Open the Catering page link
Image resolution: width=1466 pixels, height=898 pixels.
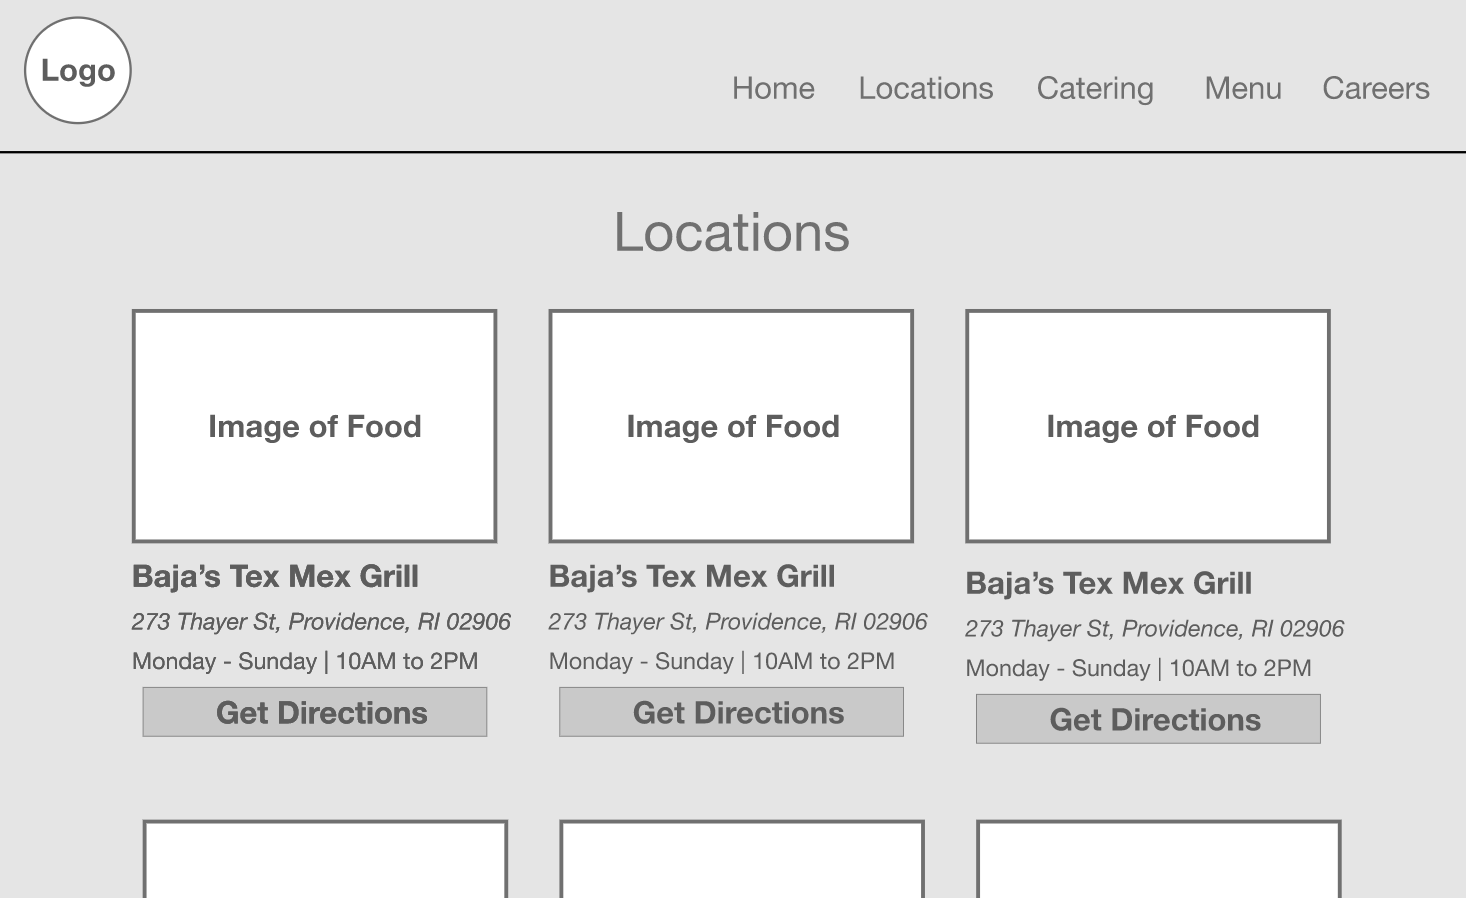click(1095, 88)
